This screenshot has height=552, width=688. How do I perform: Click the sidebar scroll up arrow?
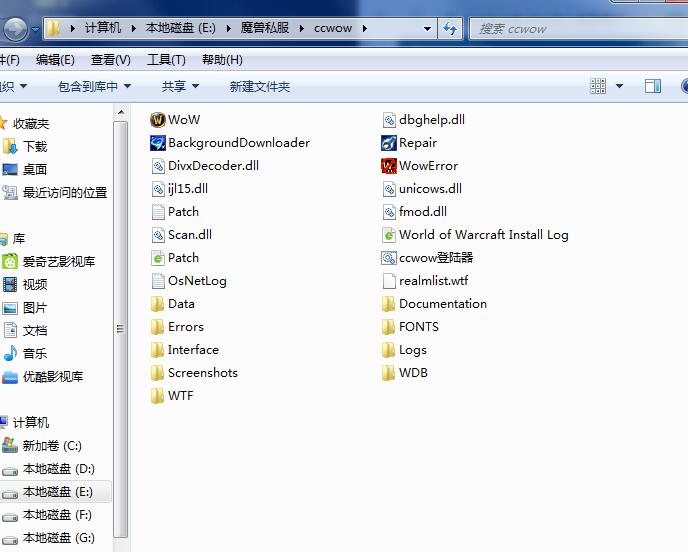pyautogui.click(x=121, y=112)
